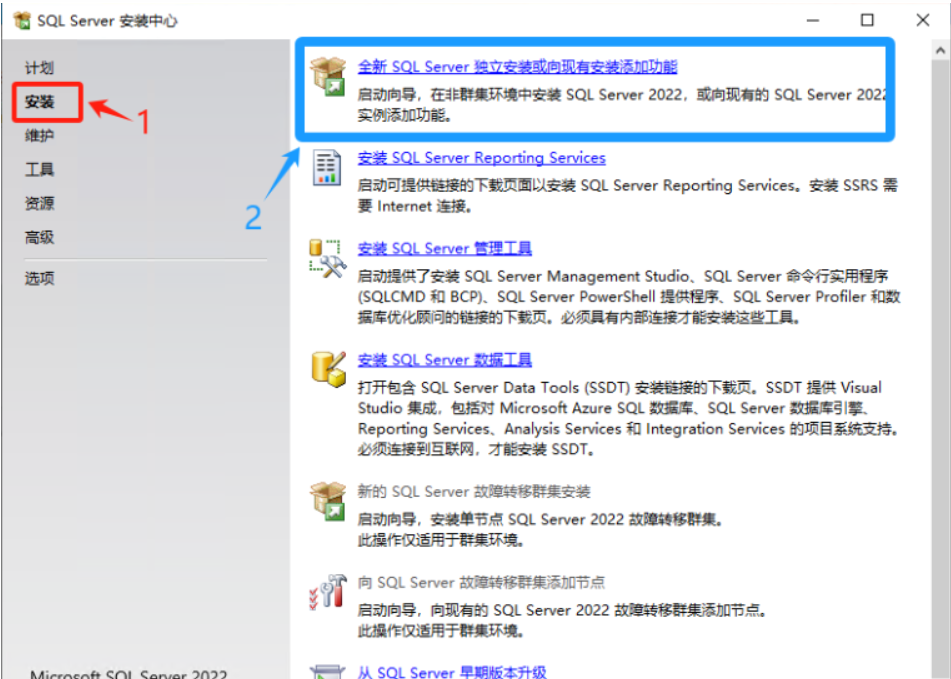Click the description mentioning SSRS 需要 Internet 连接
This screenshot has height=679, width=951.
coord(628,195)
